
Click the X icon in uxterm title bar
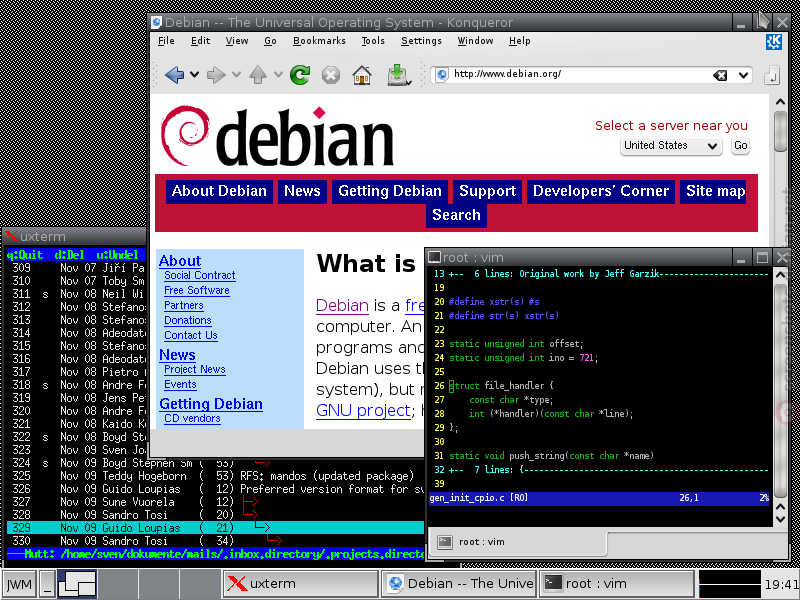coord(11,236)
